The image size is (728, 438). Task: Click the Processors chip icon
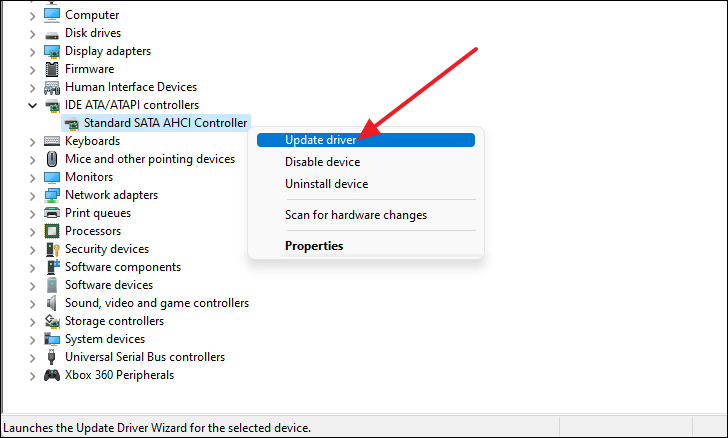[52, 231]
